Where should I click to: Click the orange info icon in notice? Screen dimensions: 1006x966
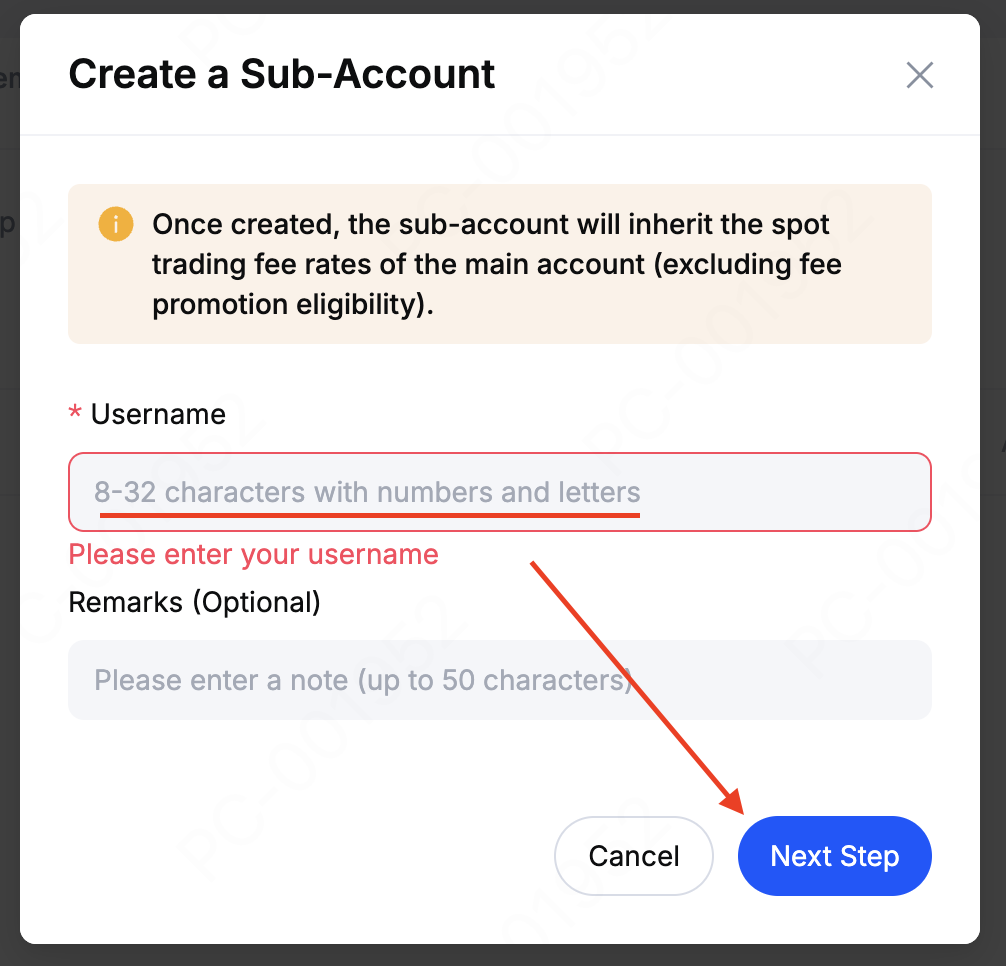[x=116, y=224]
